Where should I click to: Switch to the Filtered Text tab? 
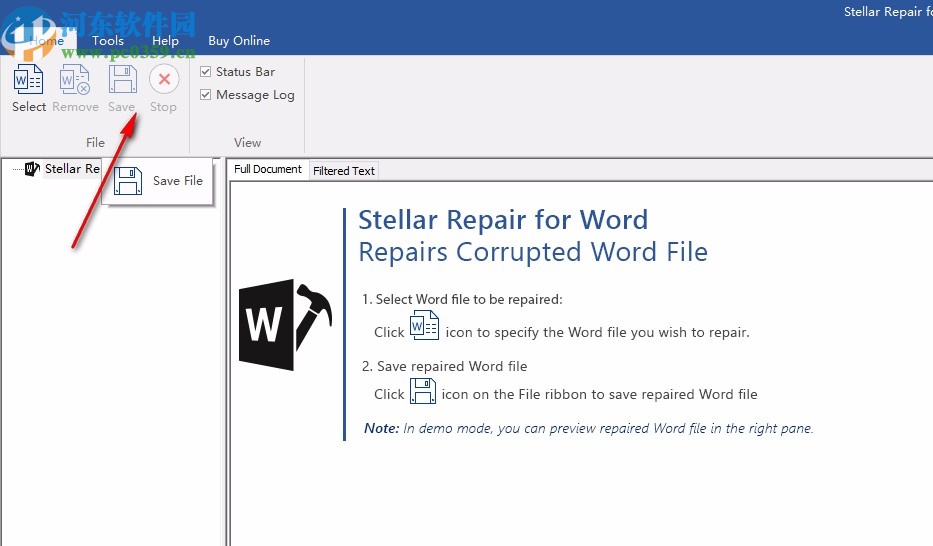tap(343, 171)
